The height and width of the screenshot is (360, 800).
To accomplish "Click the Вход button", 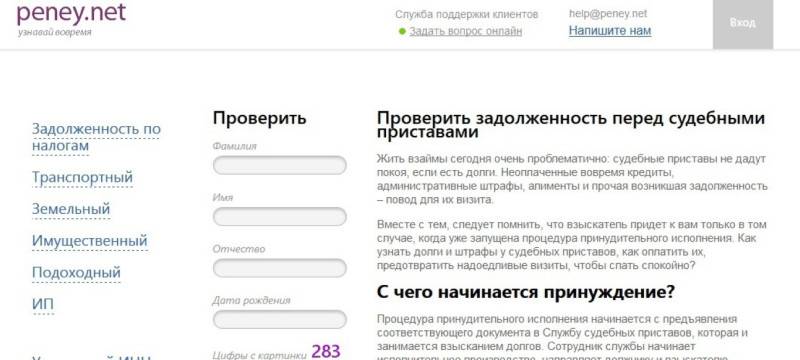I will click(743, 23).
